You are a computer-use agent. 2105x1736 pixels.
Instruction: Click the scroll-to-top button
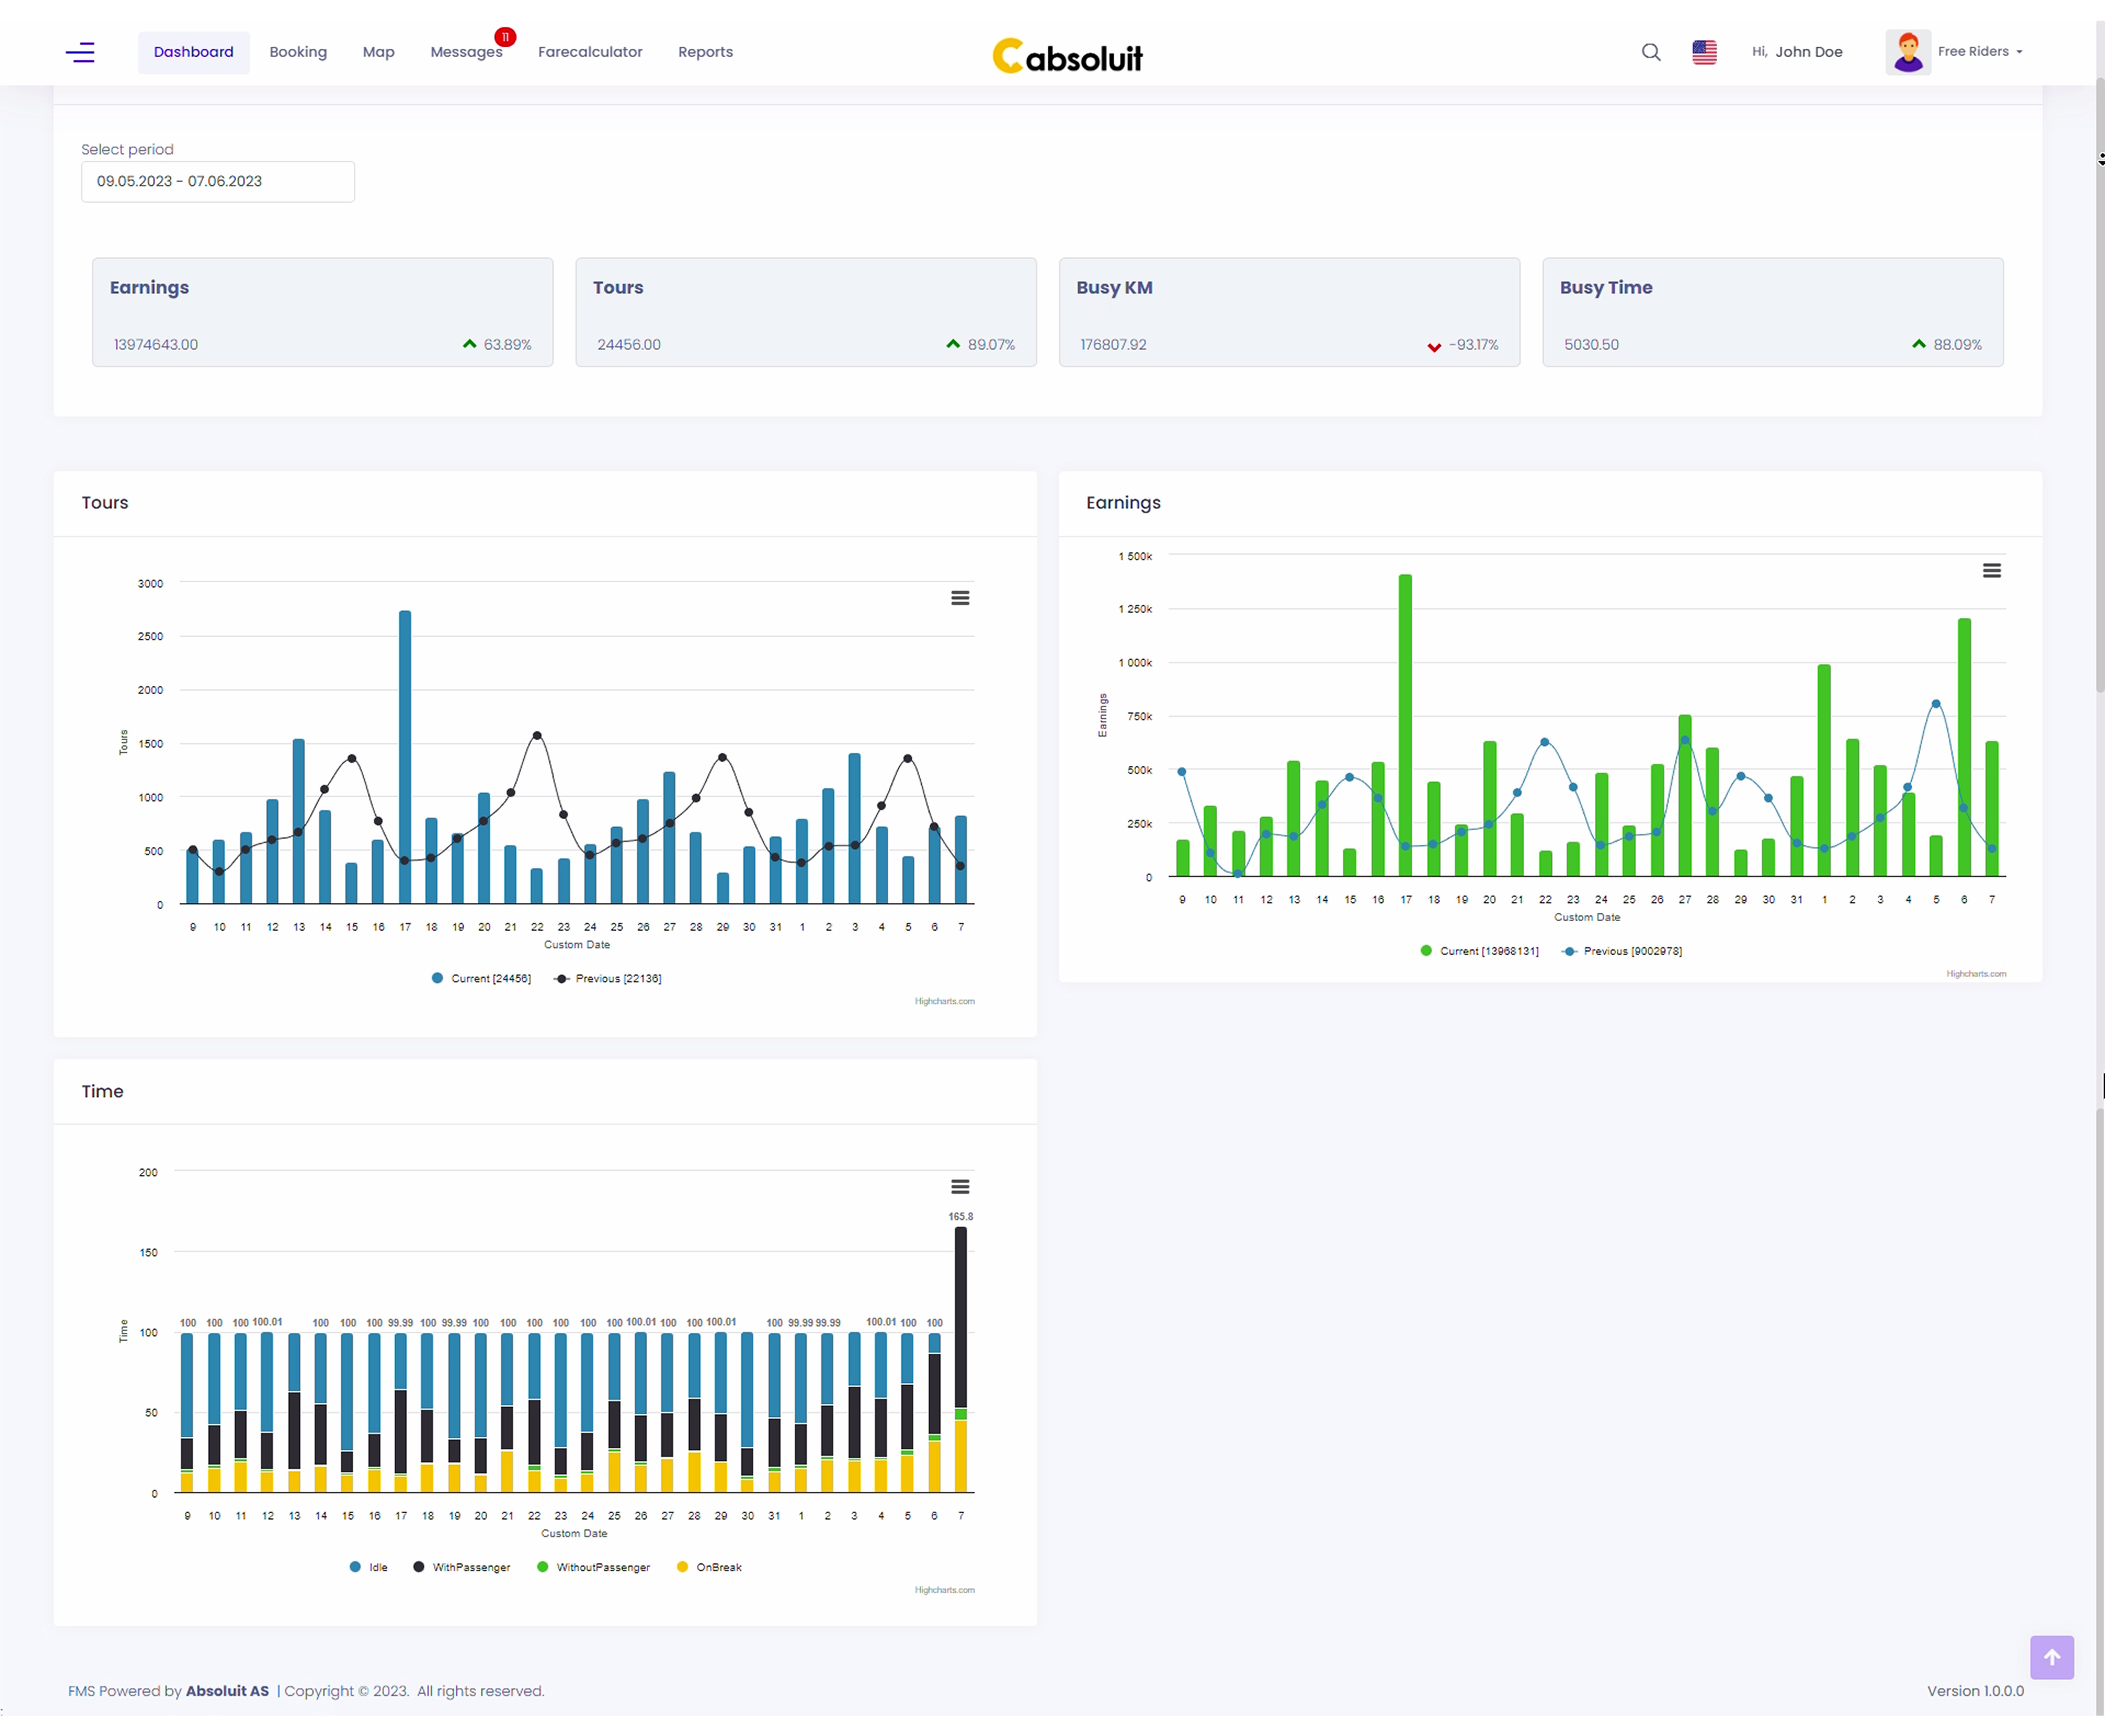tap(2053, 1657)
